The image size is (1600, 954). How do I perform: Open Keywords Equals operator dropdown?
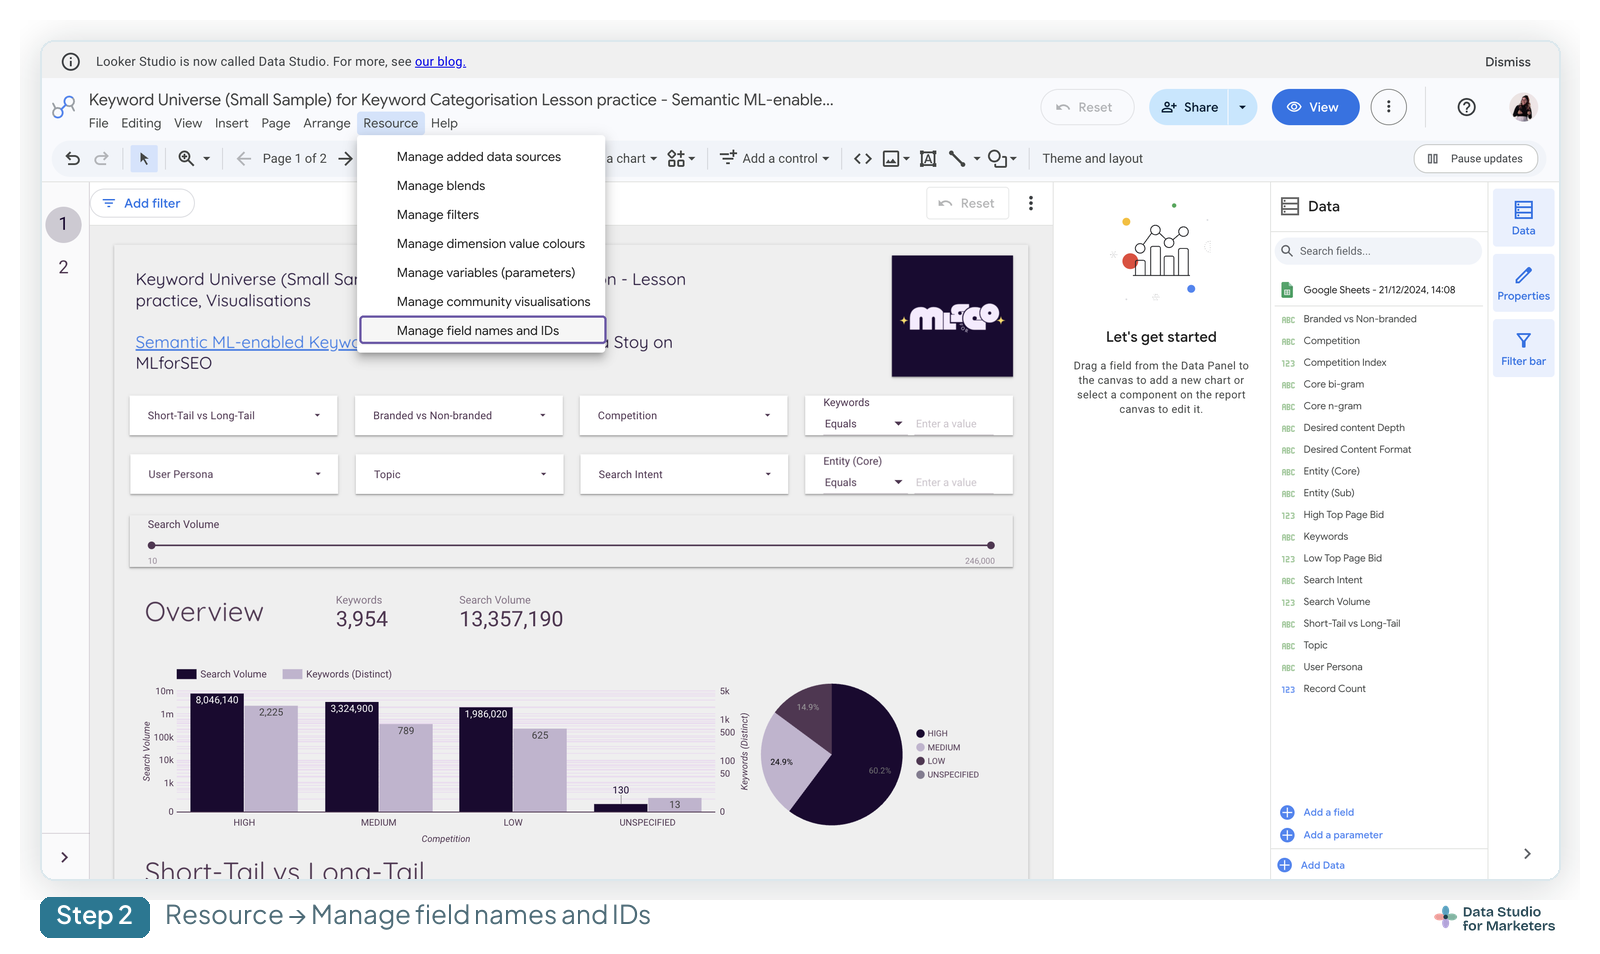click(863, 424)
